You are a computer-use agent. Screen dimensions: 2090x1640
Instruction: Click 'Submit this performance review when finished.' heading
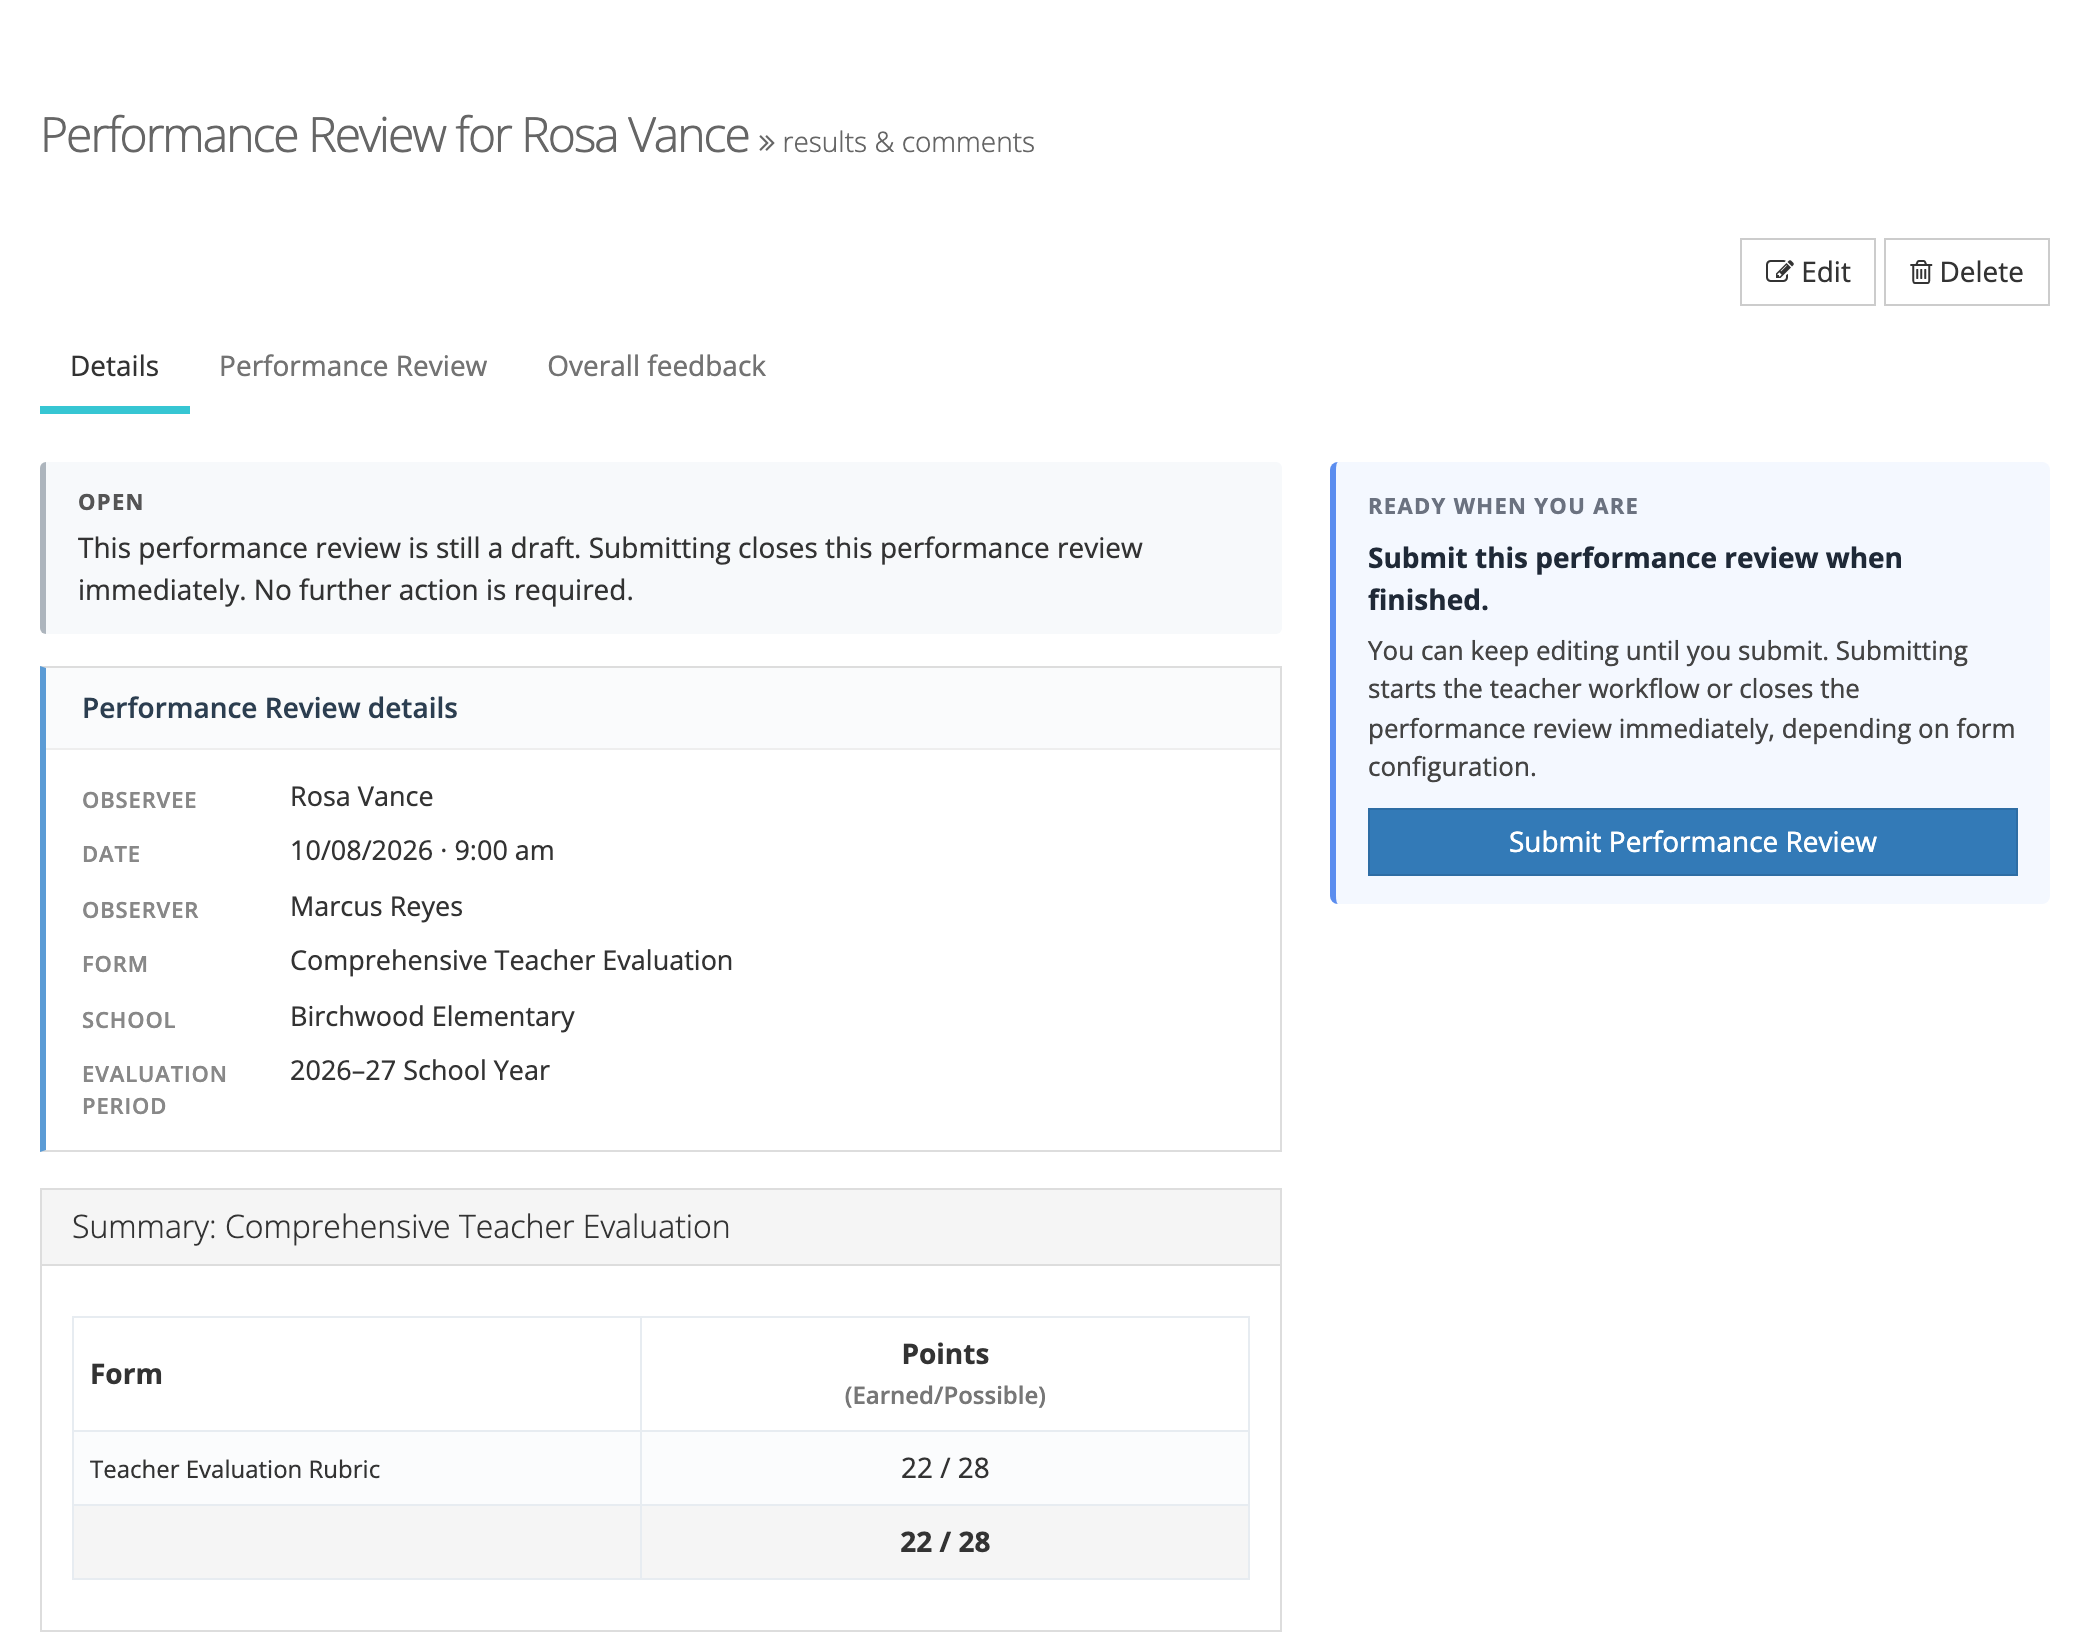click(1635, 578)
